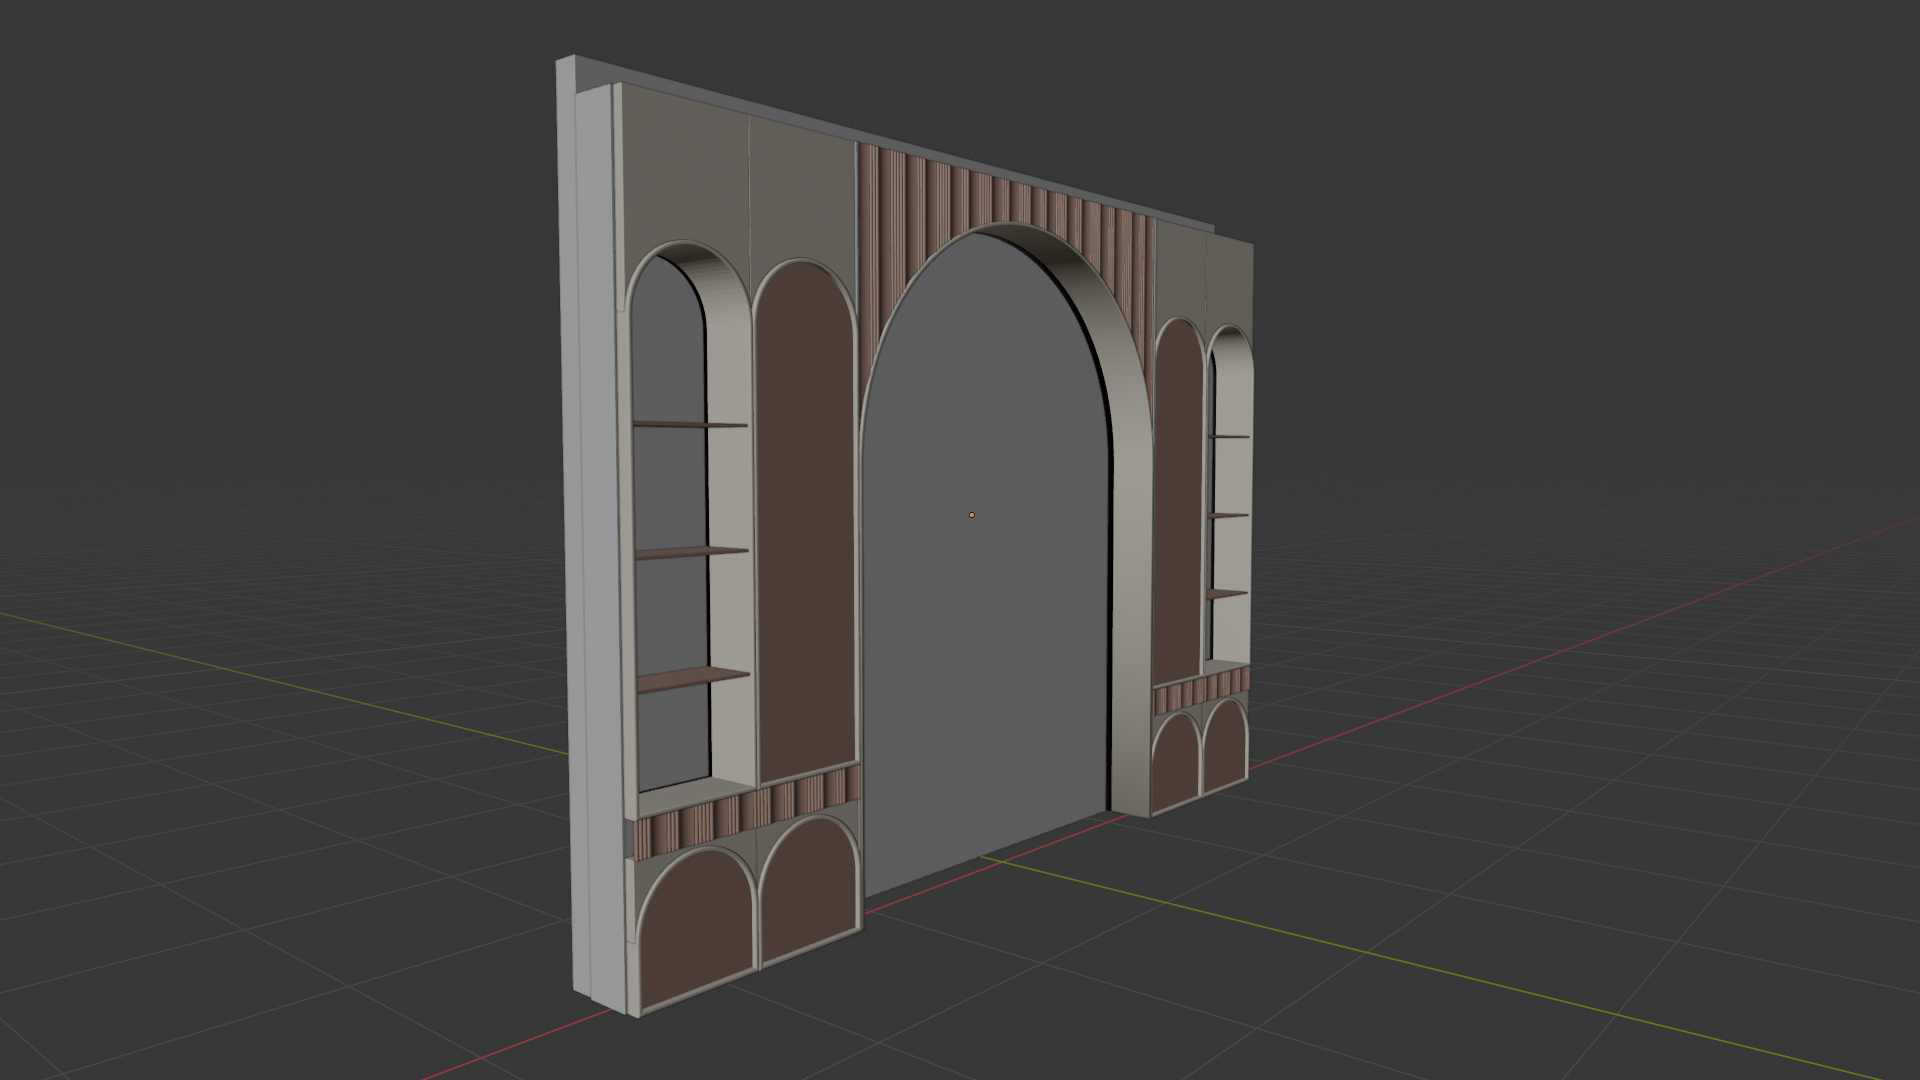The height and width of the screenshot is (1080, 1920).
Task: Select the top shelf in left niche
Action: point(690,424)
